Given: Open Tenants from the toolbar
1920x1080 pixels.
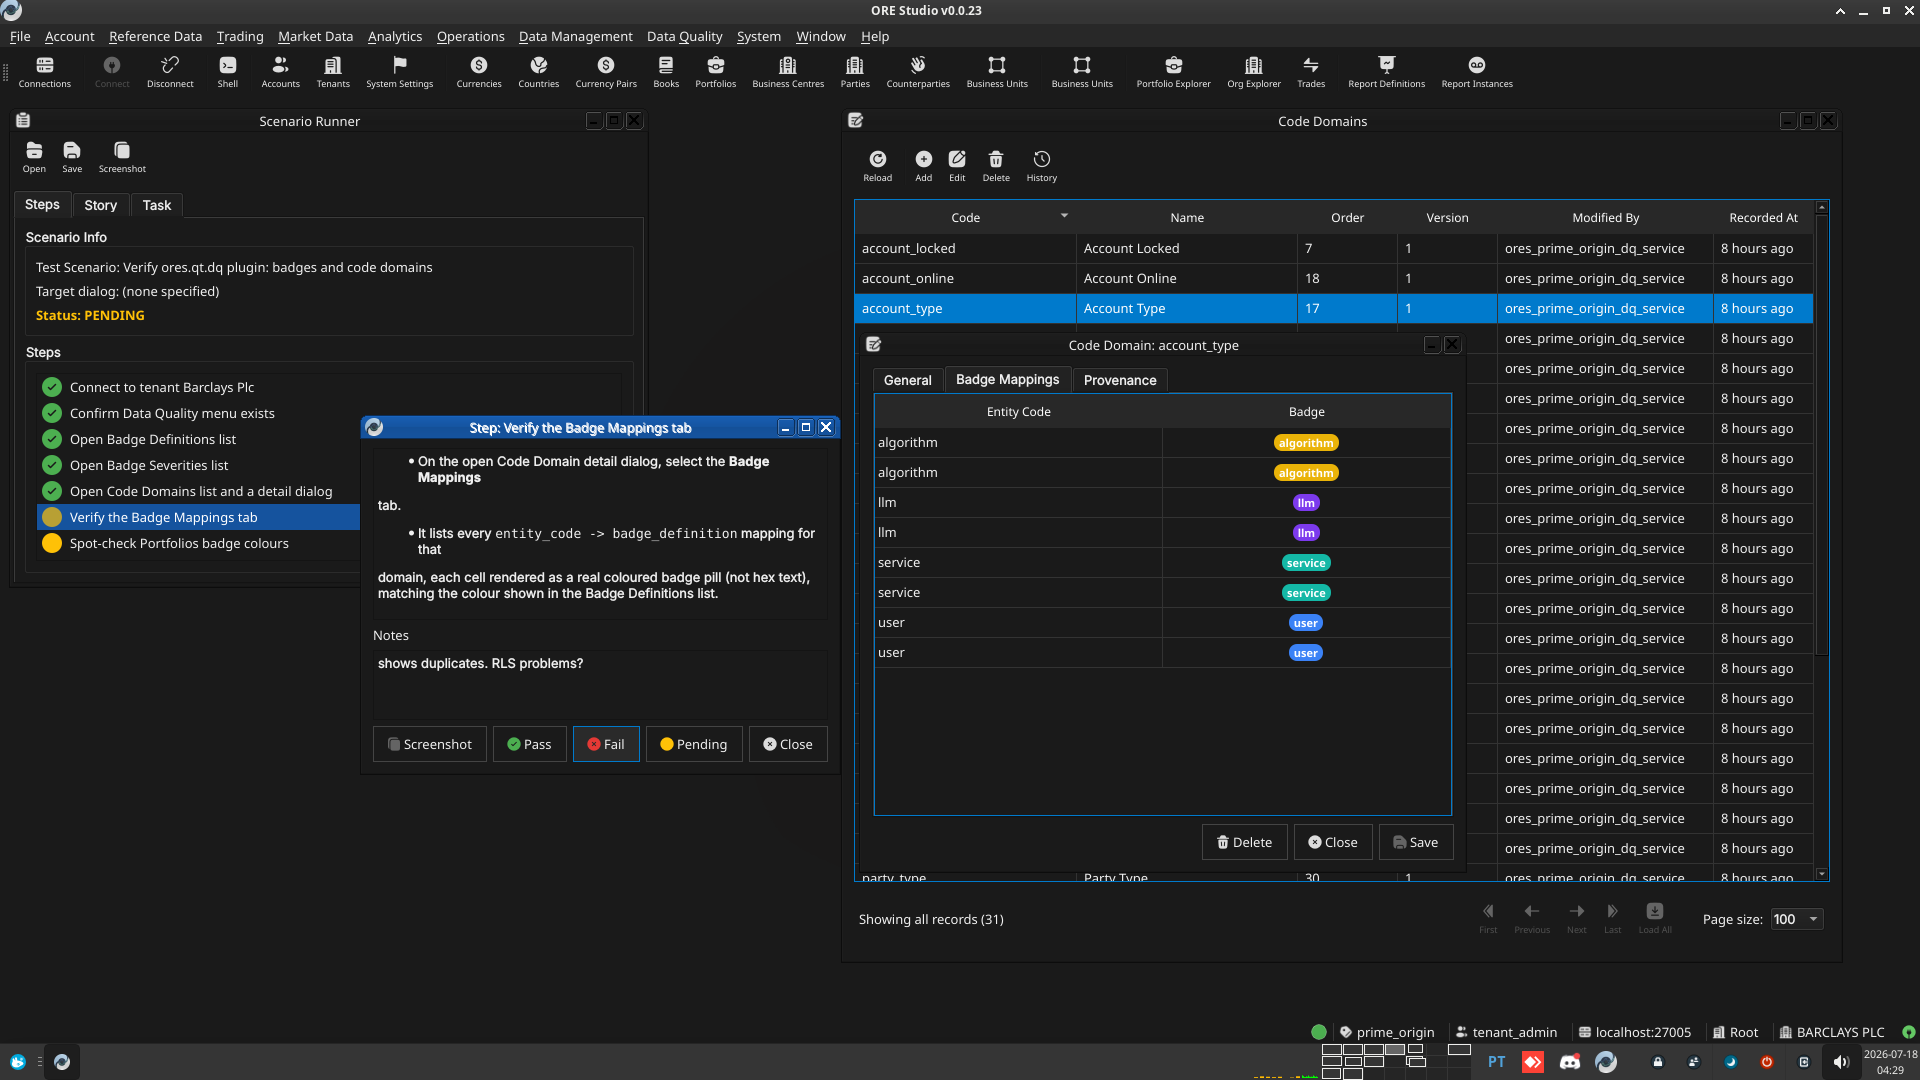Looking at the screenshot, I should tap(333, 72).
